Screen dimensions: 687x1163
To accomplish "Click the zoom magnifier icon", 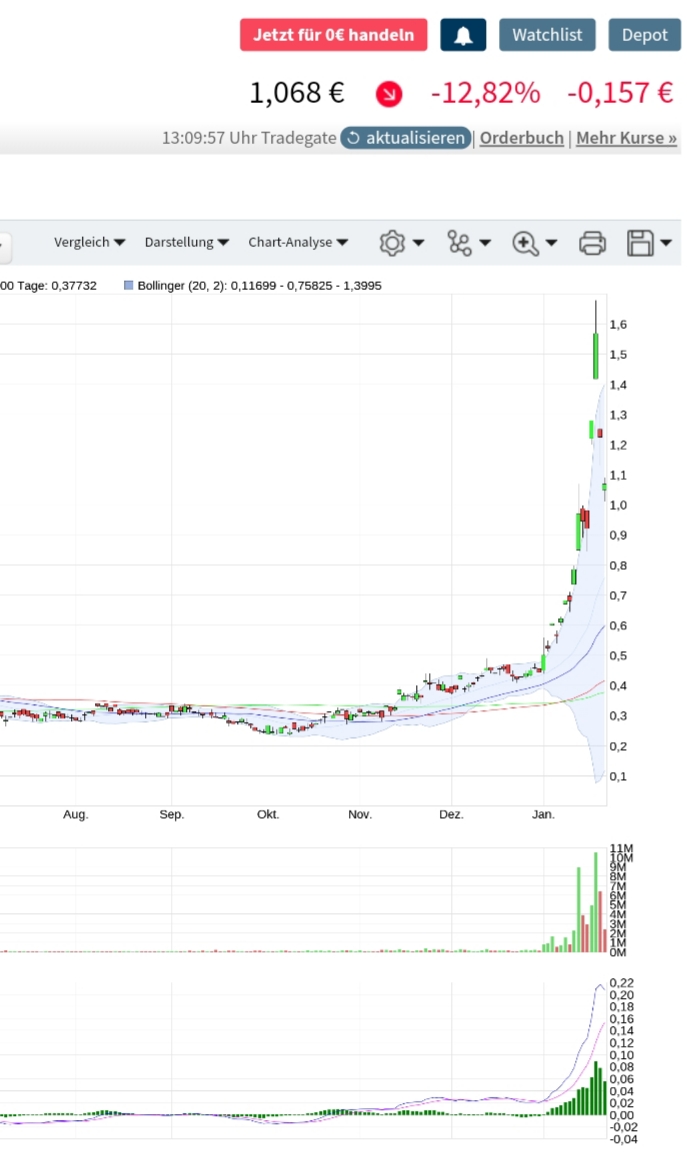I will 525,243.
